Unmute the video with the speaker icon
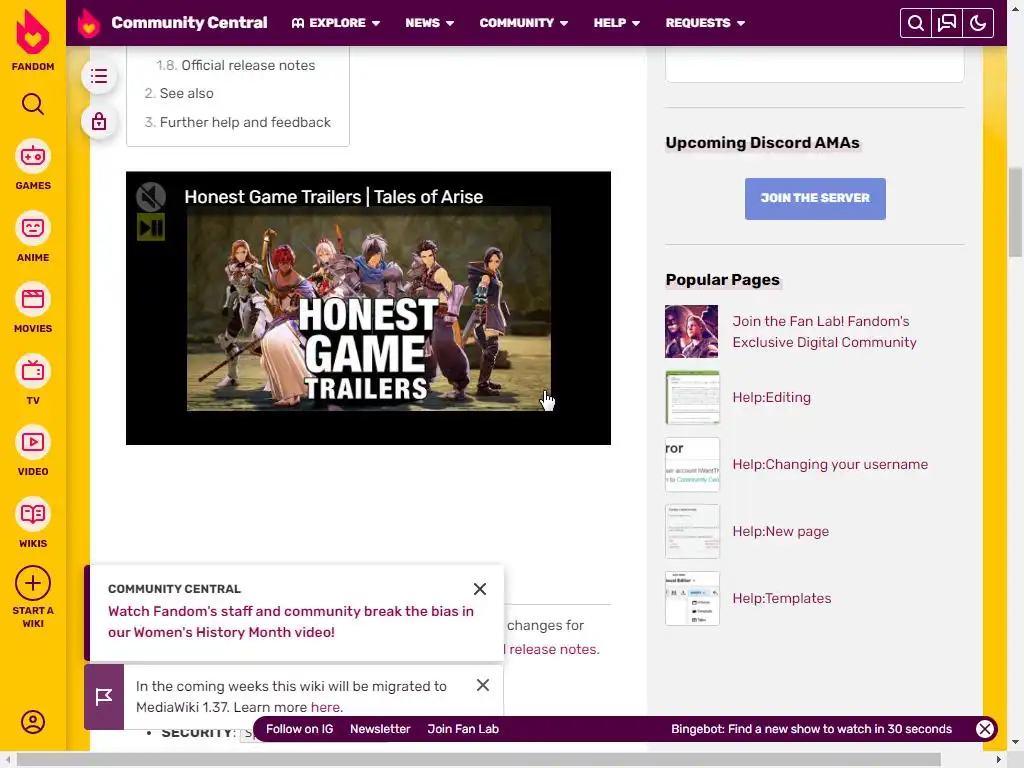1024x768 pixels. 151,197
